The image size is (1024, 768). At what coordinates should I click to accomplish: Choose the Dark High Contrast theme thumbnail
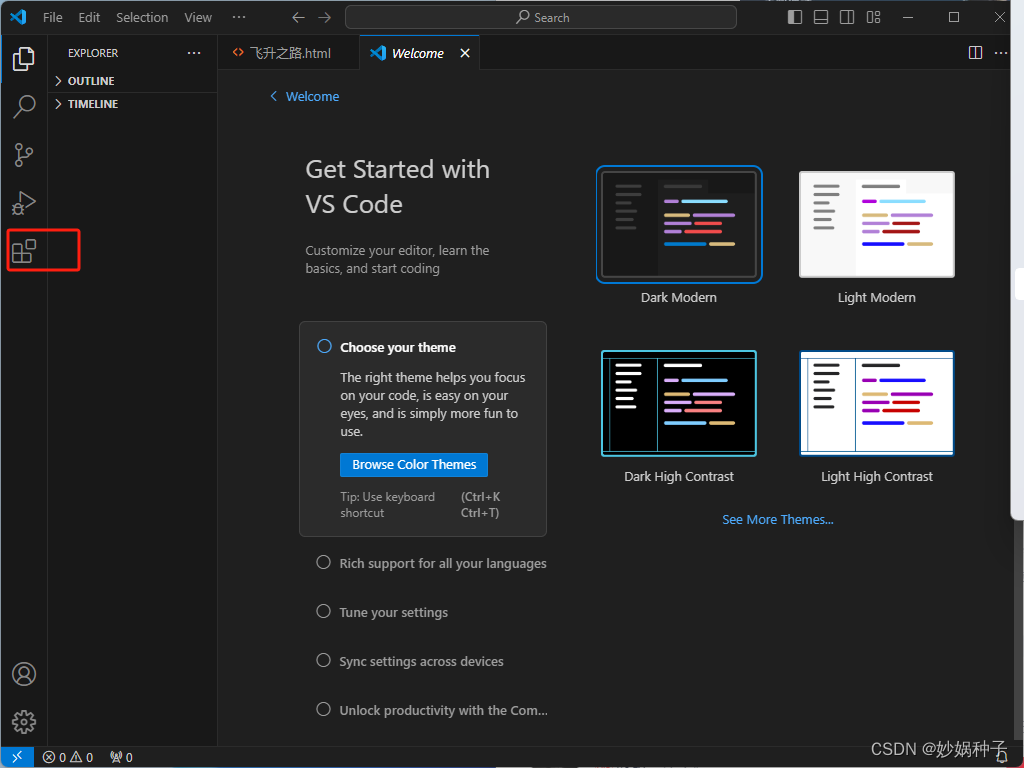point(679,403)
